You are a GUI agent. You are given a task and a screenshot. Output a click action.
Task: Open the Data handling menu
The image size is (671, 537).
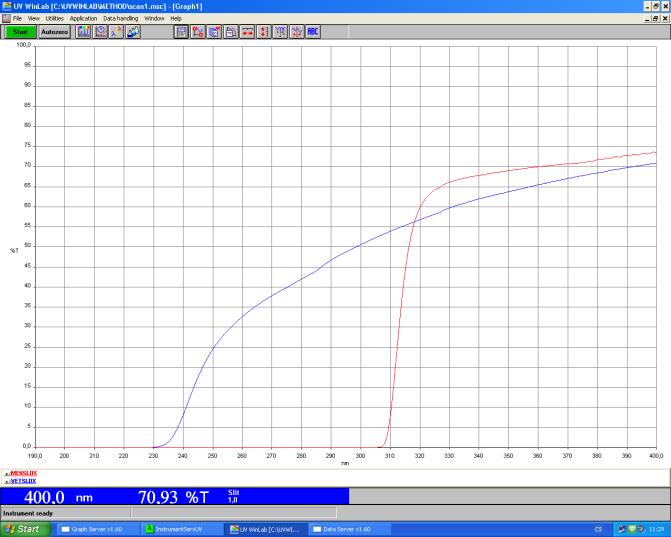121,18
